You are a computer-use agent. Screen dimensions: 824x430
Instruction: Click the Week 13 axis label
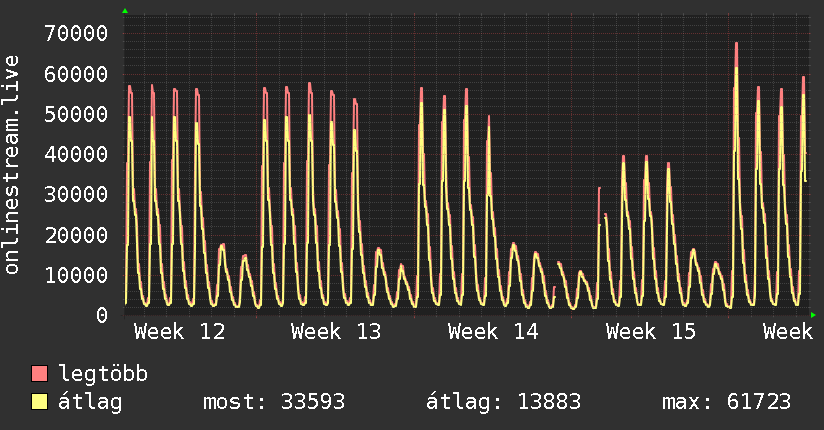[x=336, y=332]
